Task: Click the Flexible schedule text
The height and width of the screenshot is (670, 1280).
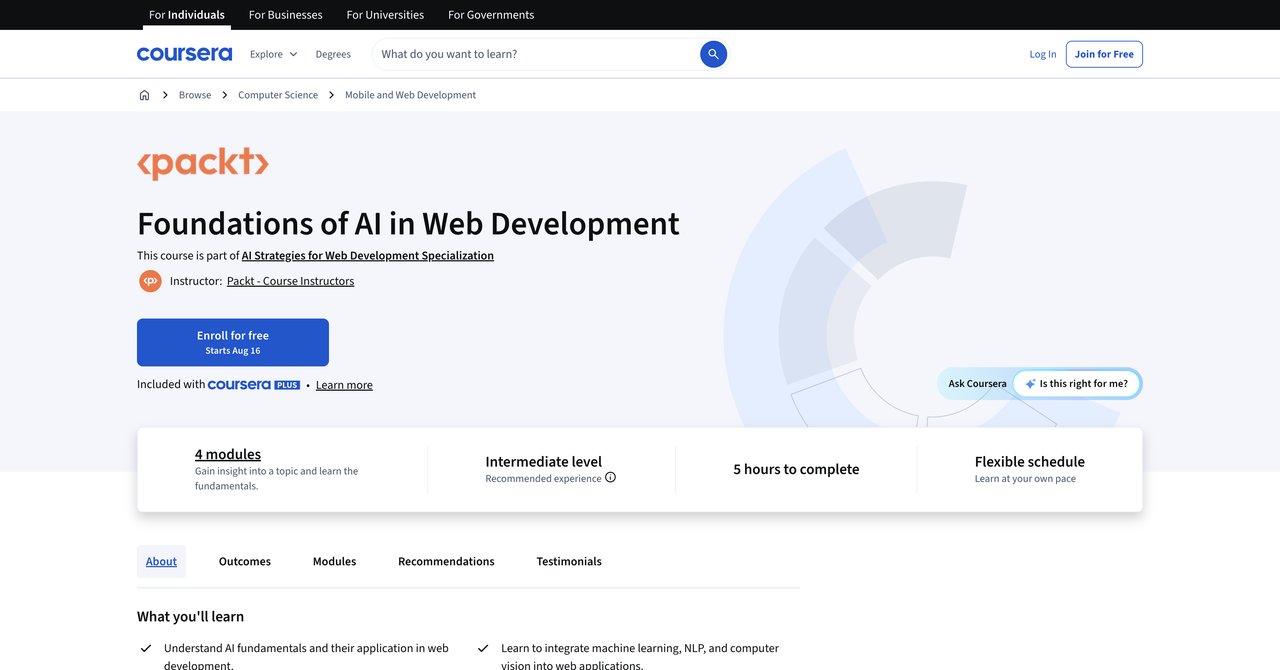Action: [1030, 461]
